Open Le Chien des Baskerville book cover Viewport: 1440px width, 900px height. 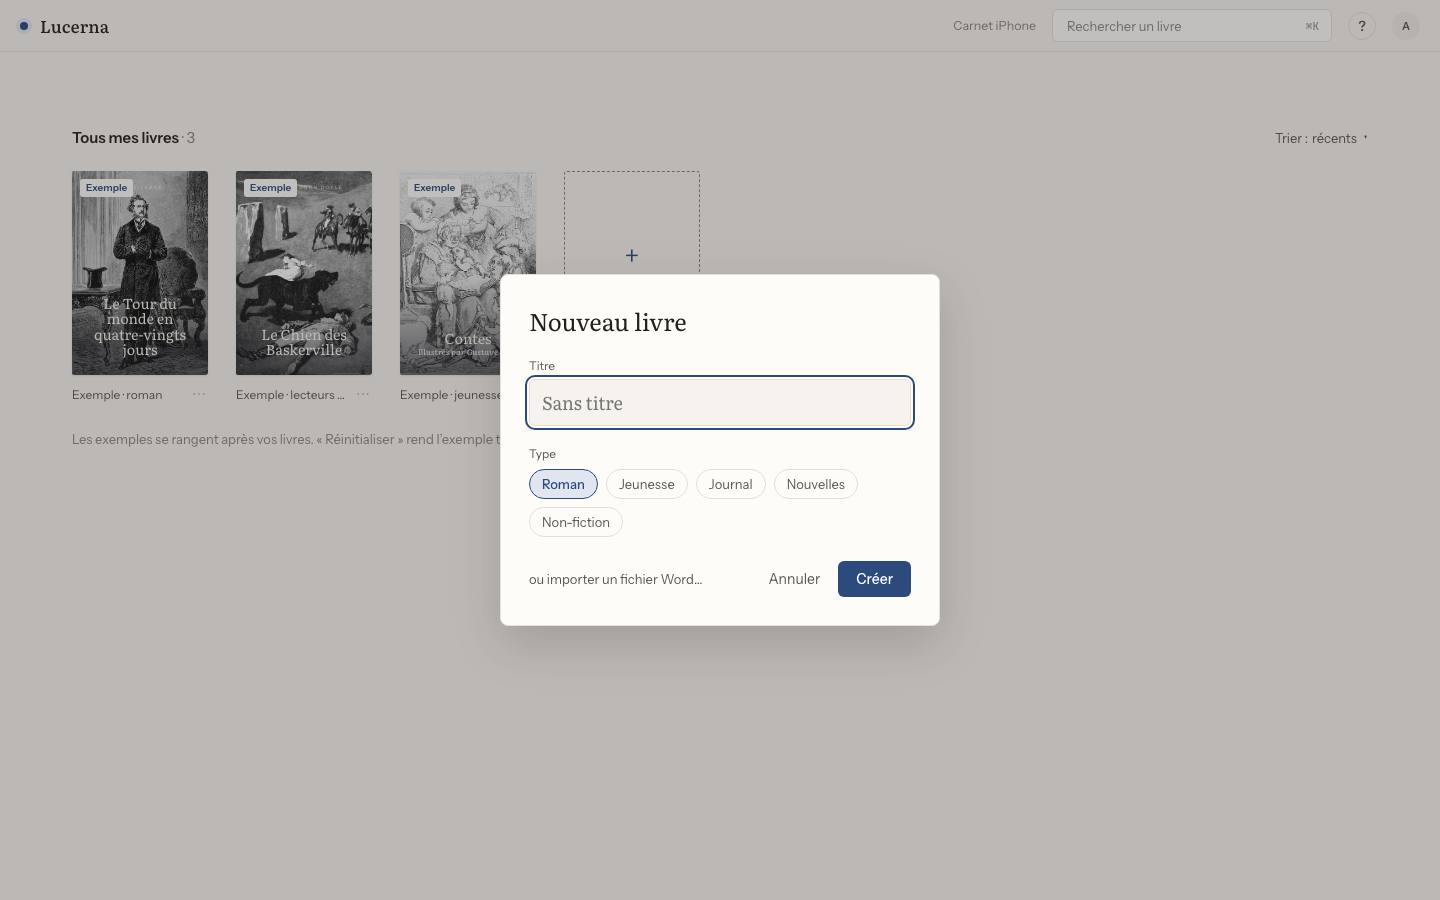coord(304,273)
